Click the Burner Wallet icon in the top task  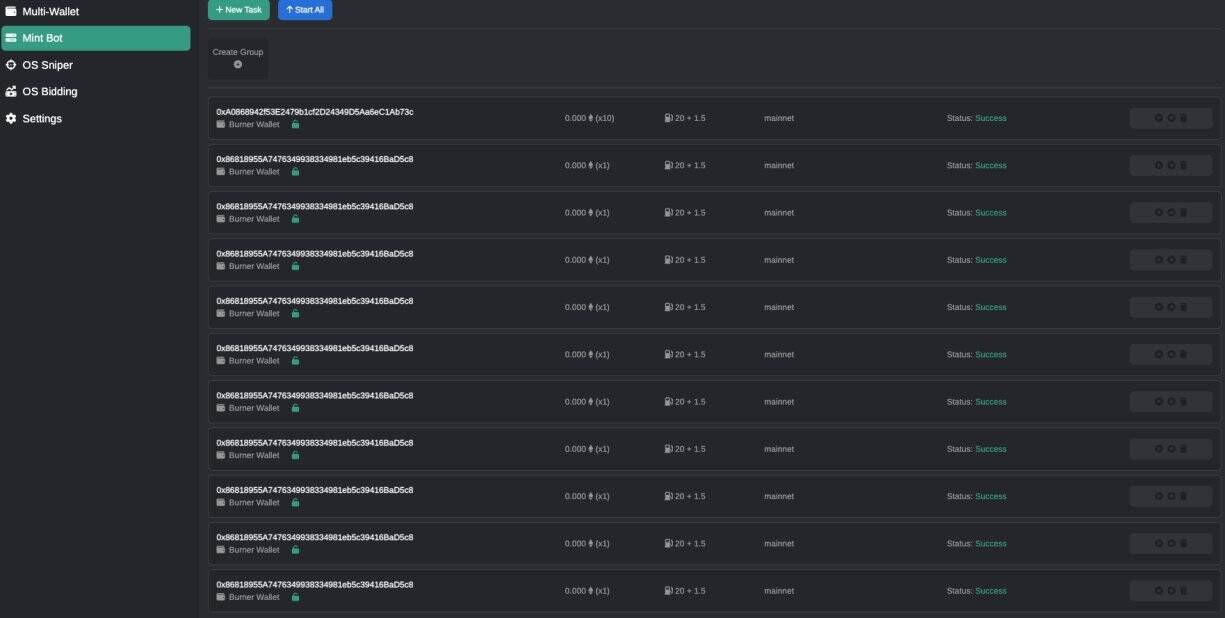[221, 125]
